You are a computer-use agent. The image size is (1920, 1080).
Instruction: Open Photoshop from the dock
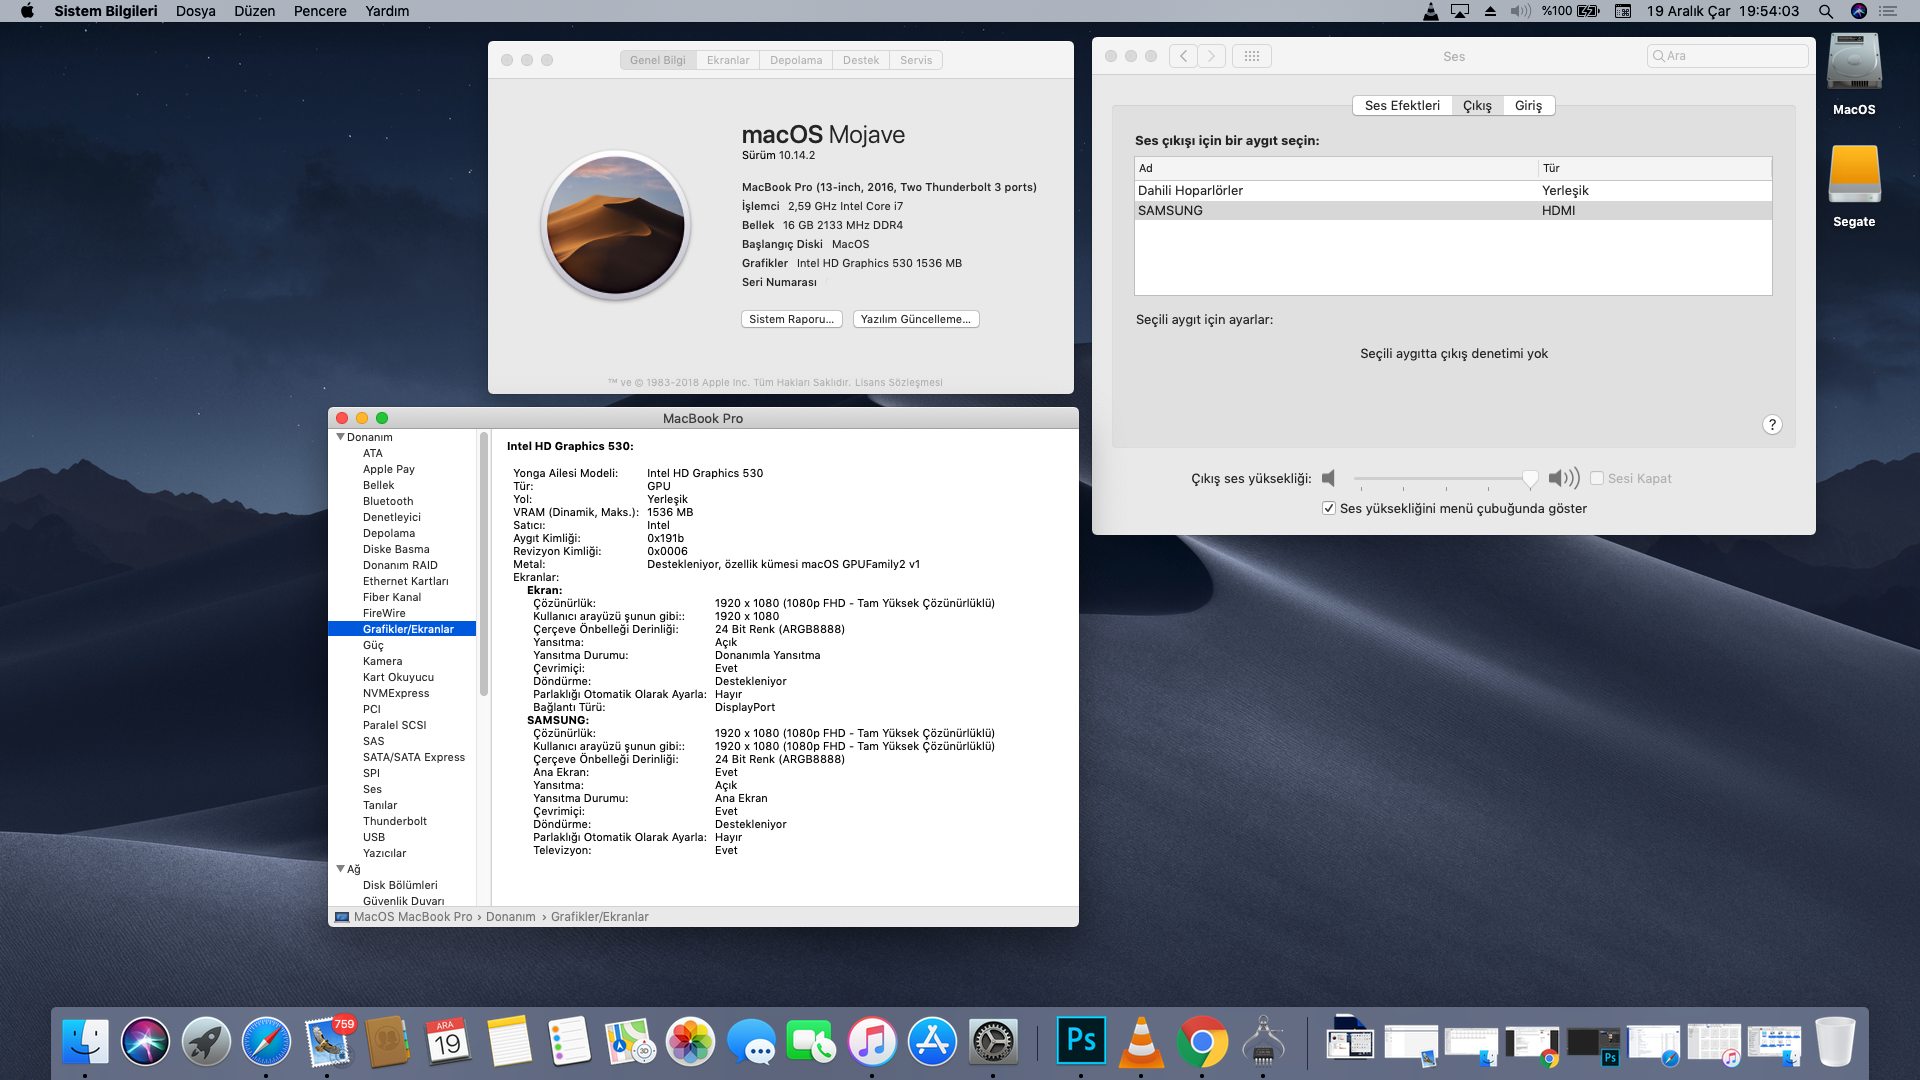pos(1081,1041)
